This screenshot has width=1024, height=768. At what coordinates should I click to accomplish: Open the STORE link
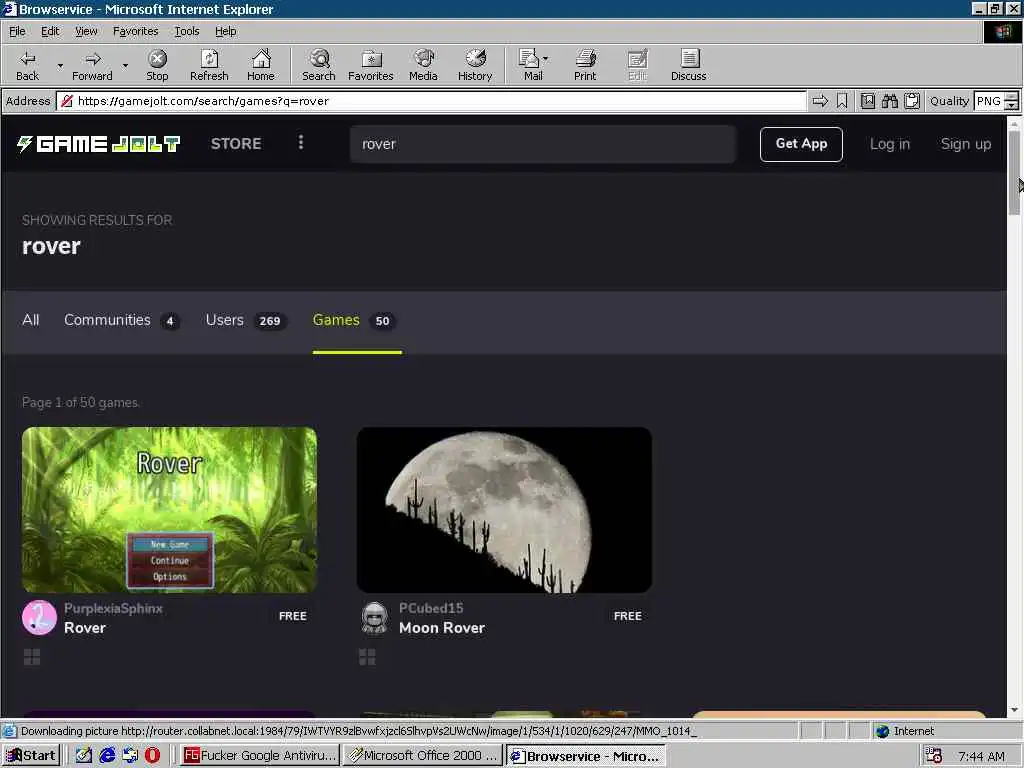pyautogui.click(x=236, y=144)
